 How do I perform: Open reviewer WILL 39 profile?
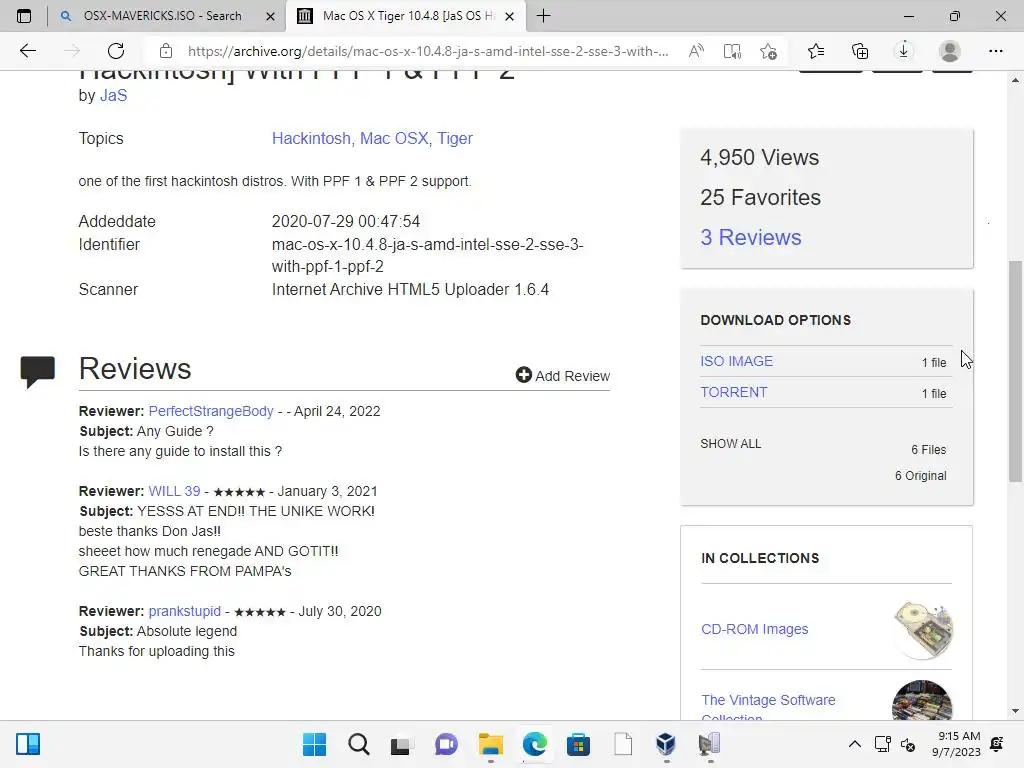[174, 491]
